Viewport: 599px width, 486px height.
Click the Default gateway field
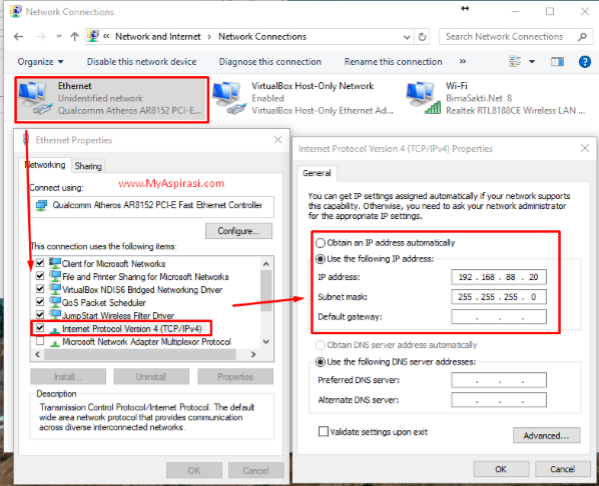[499, 317]
